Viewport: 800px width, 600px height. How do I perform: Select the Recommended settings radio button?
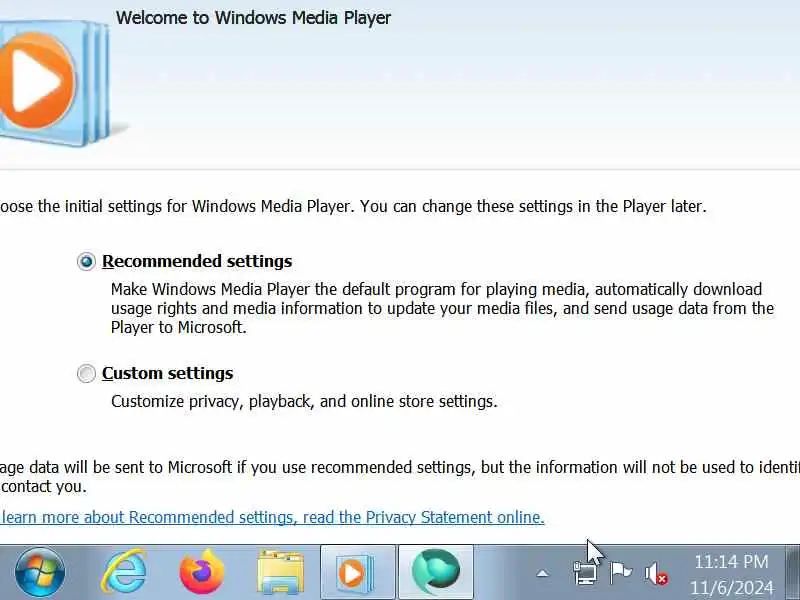click(86, 261)
